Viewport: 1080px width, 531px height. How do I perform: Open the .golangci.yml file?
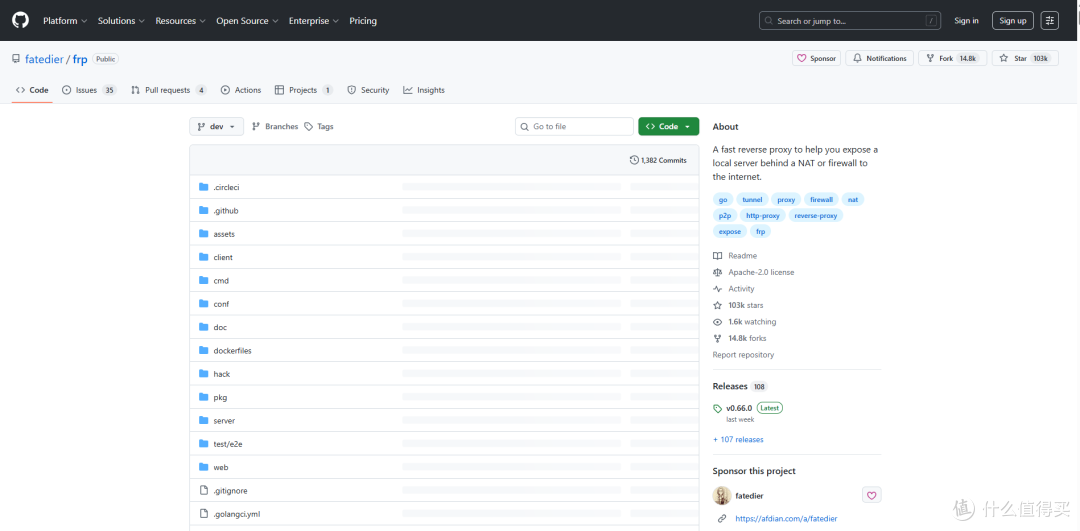237,514
